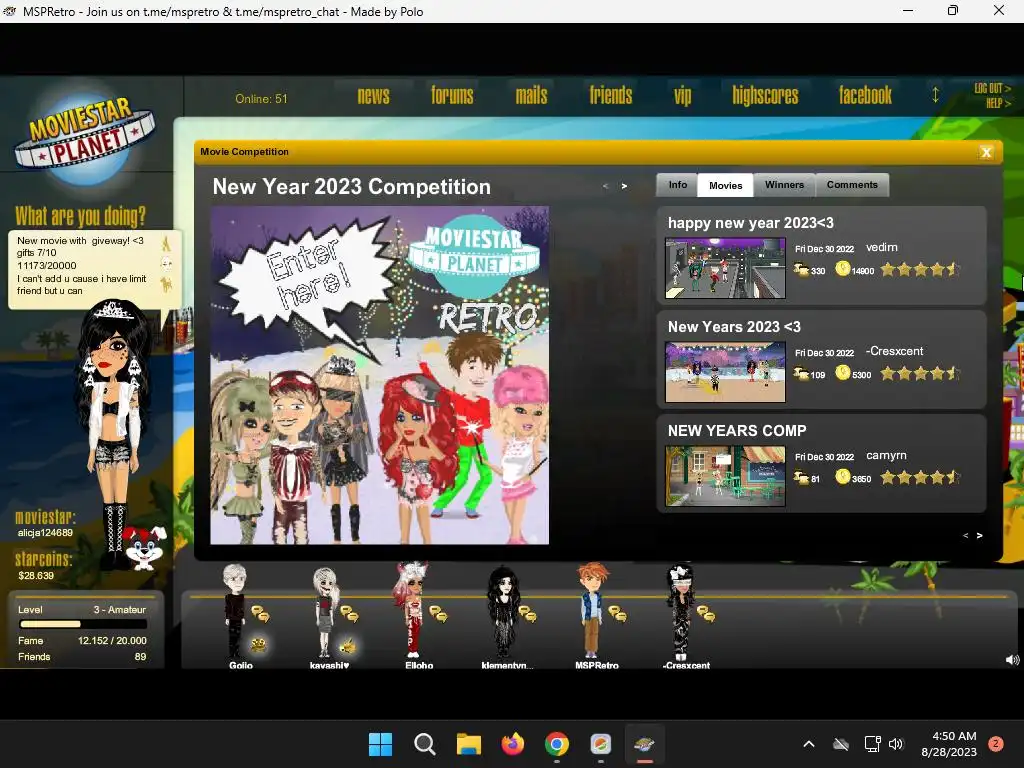Image resolution: width=1024 pixels, height=768 pixels.
Task: Click gold badge icon beside Golio
Action: [x=259, y=645]
